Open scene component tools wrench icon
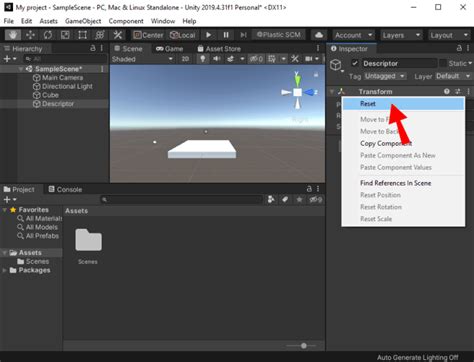The height and width of the screenshot is (362, 474). 295,59
